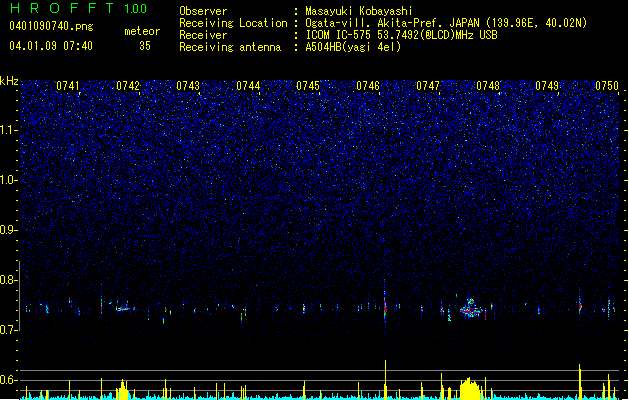Click ICOM IC-575 receiver details
The height and width of the screenshot is (400, 629).
[401, 35]
